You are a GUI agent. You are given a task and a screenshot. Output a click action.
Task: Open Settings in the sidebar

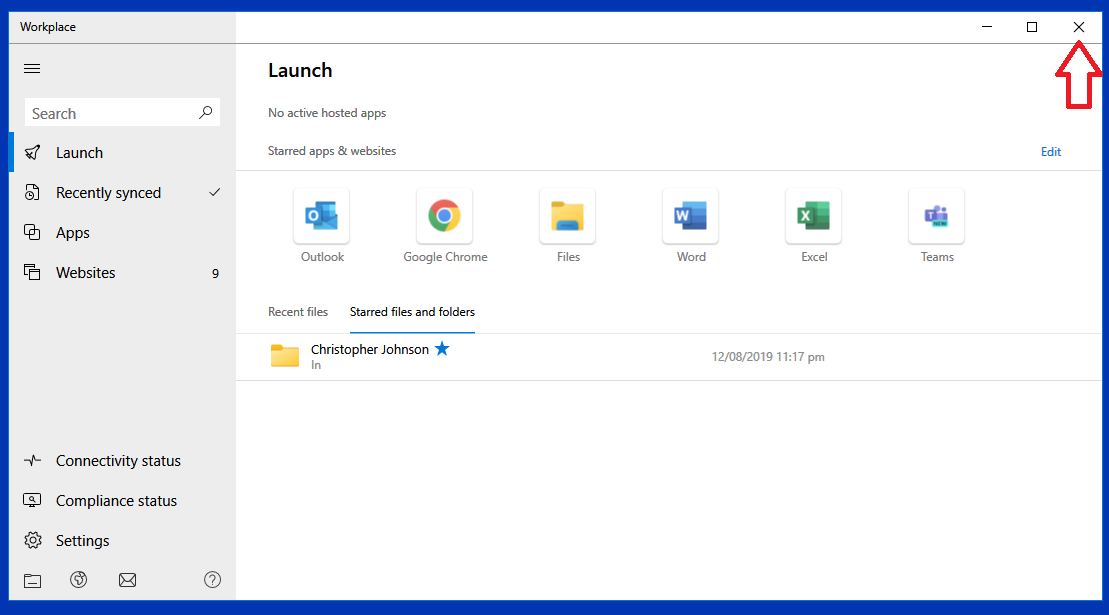click(122, 541)
